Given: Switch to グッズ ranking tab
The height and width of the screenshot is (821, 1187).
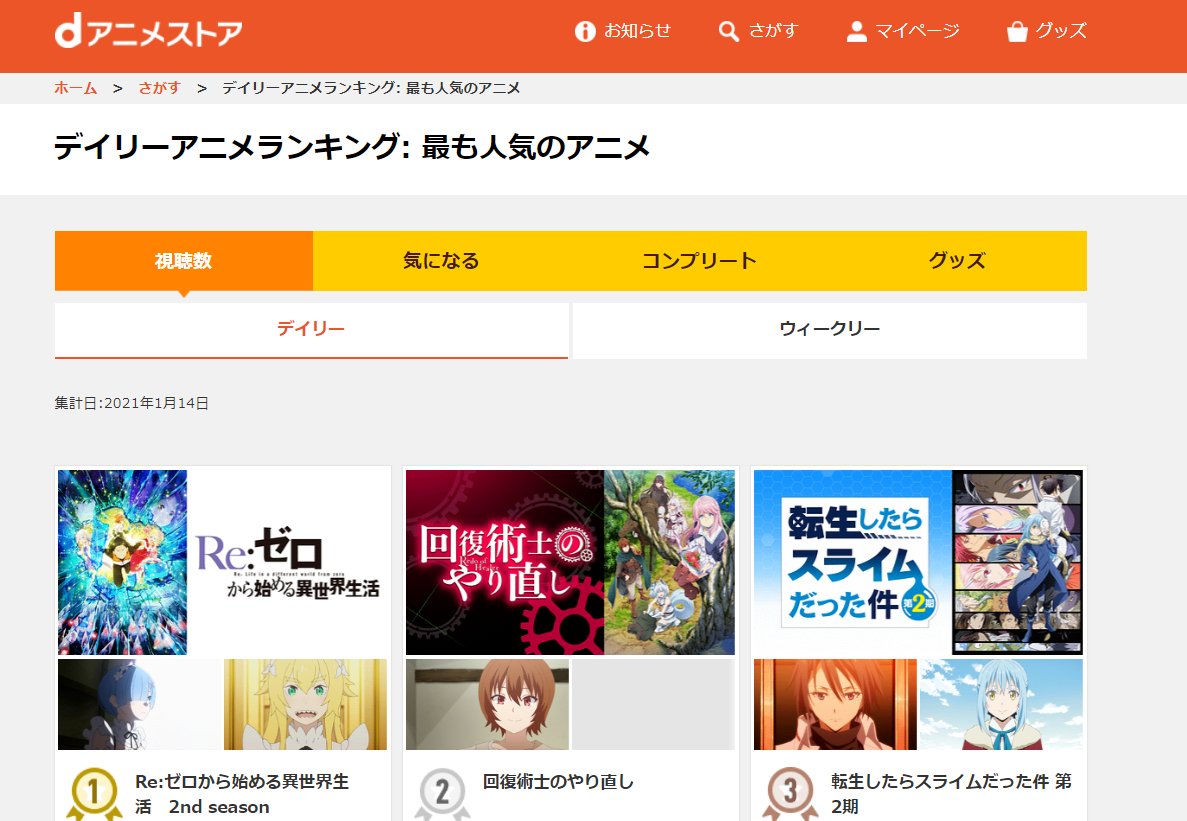Looking at the screenshot, I should pyautogui.click(x=958, y=261).
